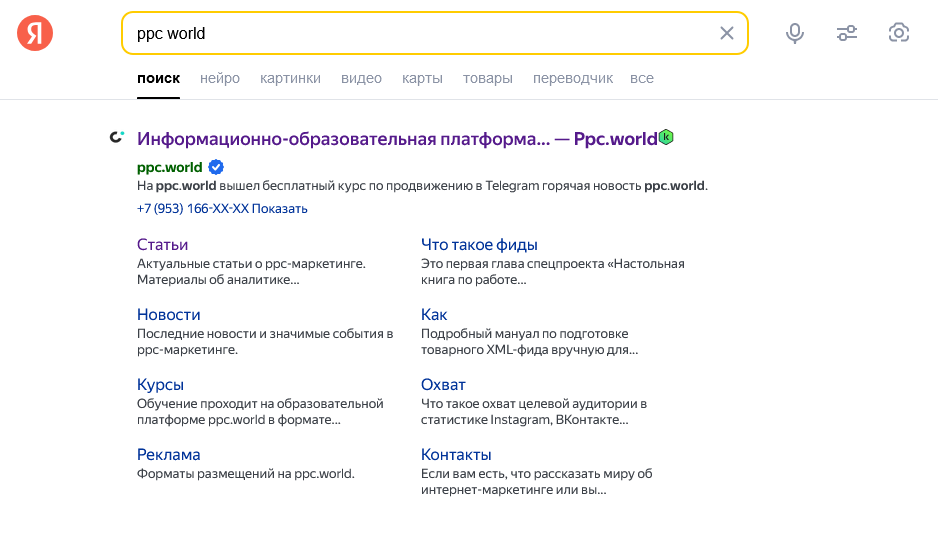The width and height of the screenshot is (938, 535).
Task: Click the green badge after Ppc.world title
Action: pyautogui.click(x=666, y=137)
